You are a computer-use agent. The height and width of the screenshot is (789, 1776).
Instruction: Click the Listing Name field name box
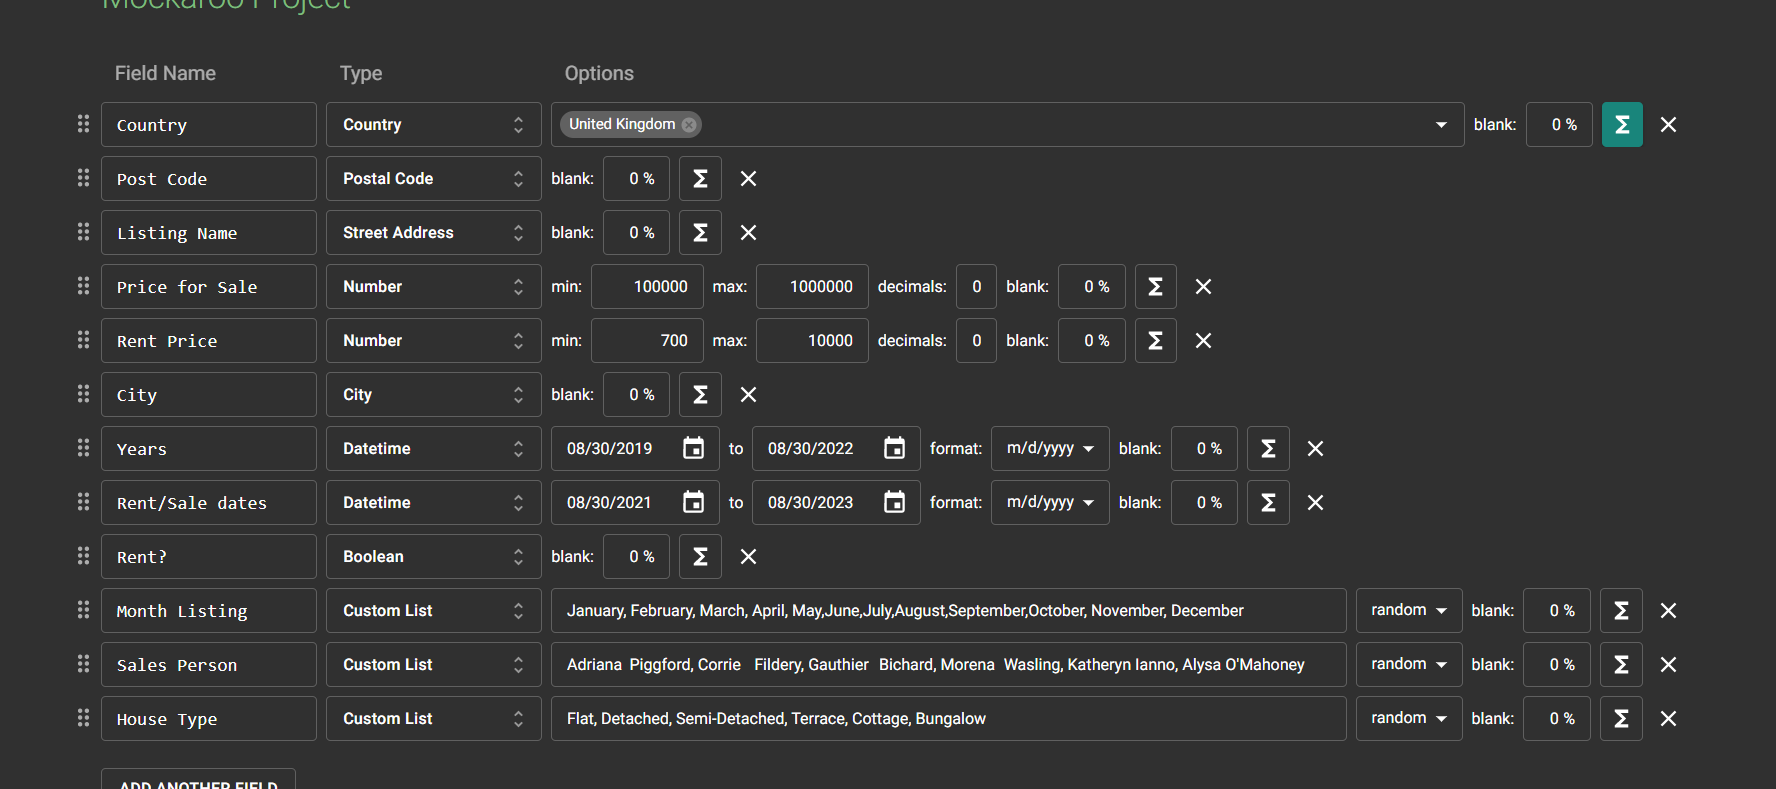point(208,233)
